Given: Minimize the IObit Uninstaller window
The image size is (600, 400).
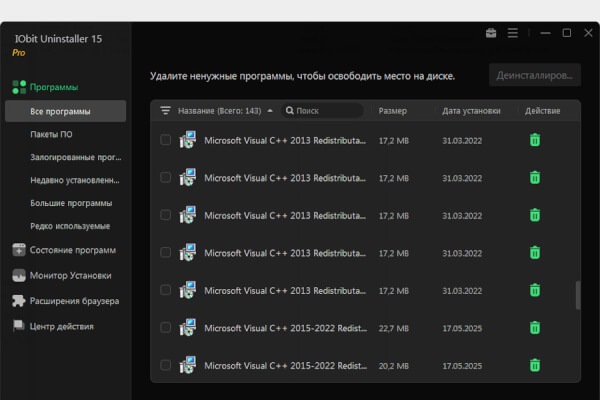Looking at the screenshot, I should [545, 33].
